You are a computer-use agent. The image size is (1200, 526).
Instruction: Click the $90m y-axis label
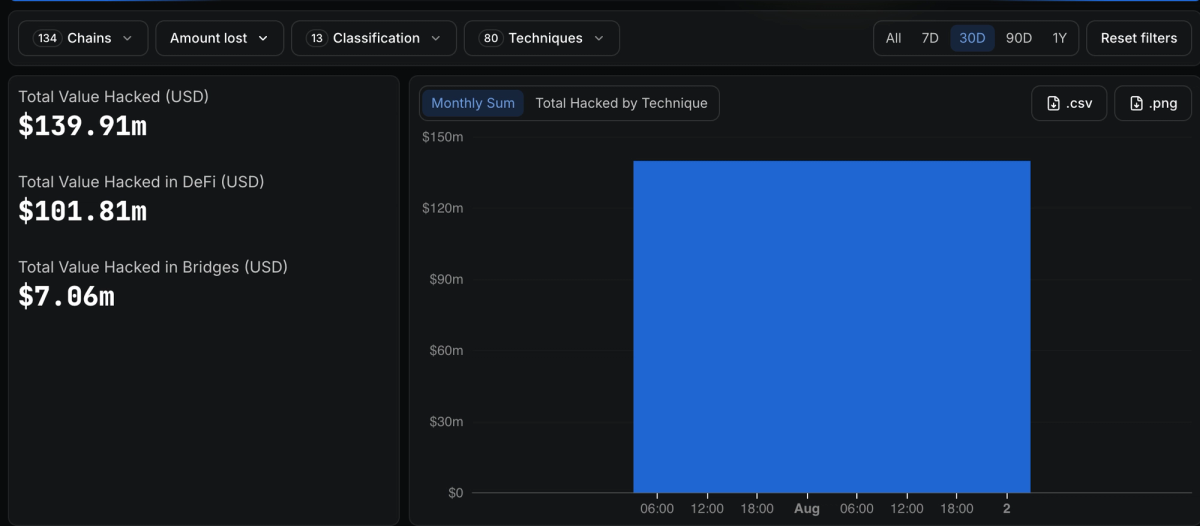click(445, 279)
